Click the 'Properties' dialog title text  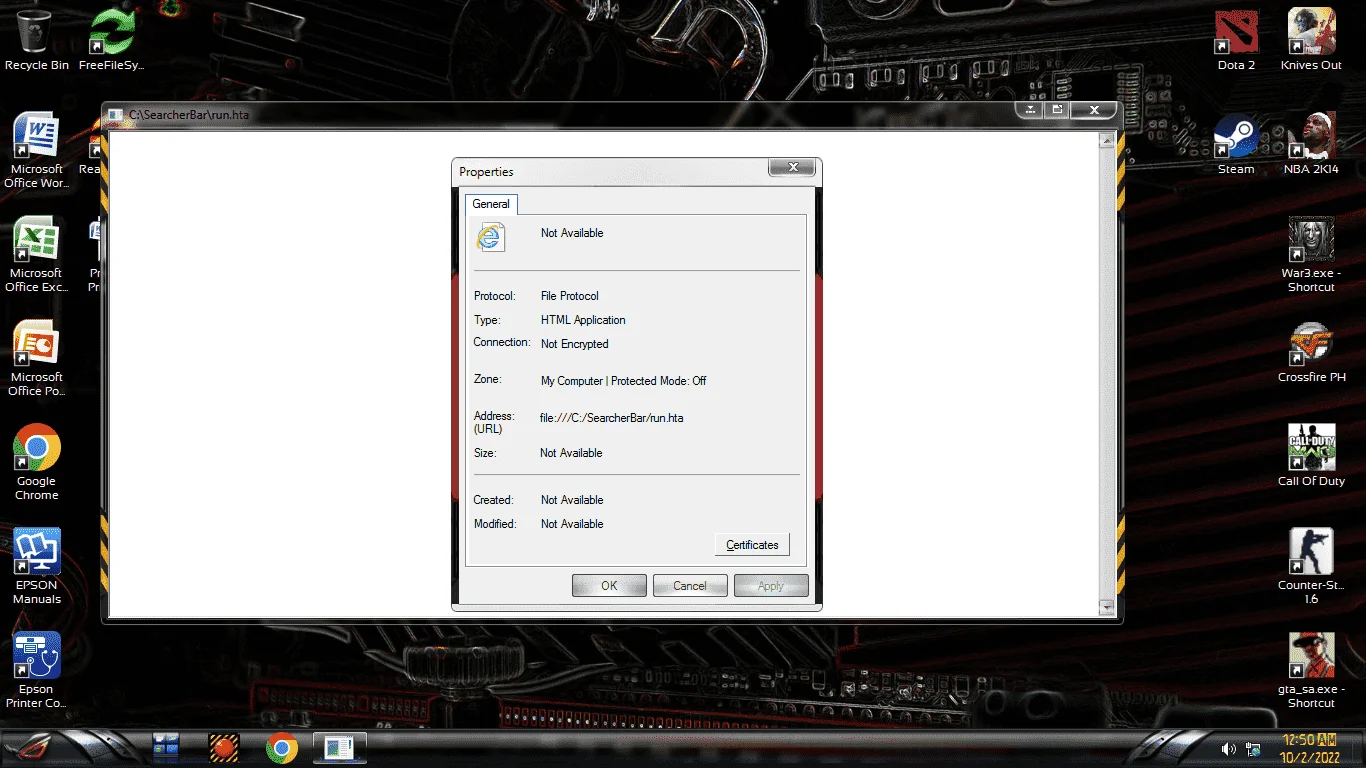(x=486, y=172)
